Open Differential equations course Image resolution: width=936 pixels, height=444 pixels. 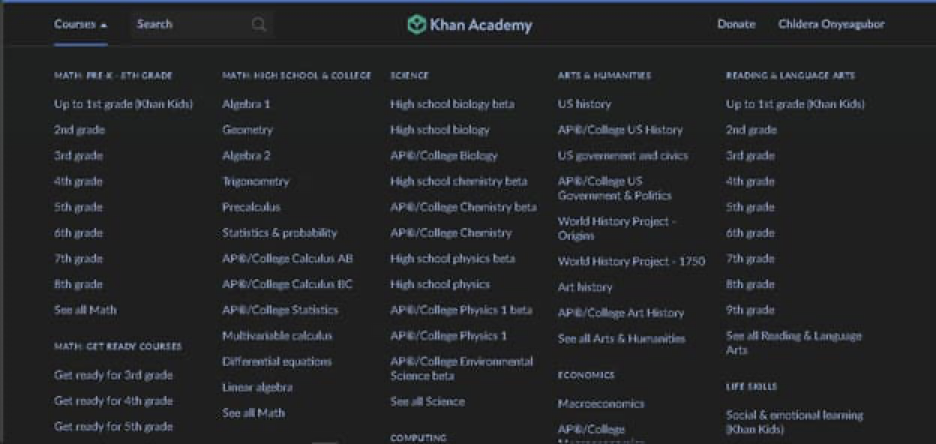(276, 361)
